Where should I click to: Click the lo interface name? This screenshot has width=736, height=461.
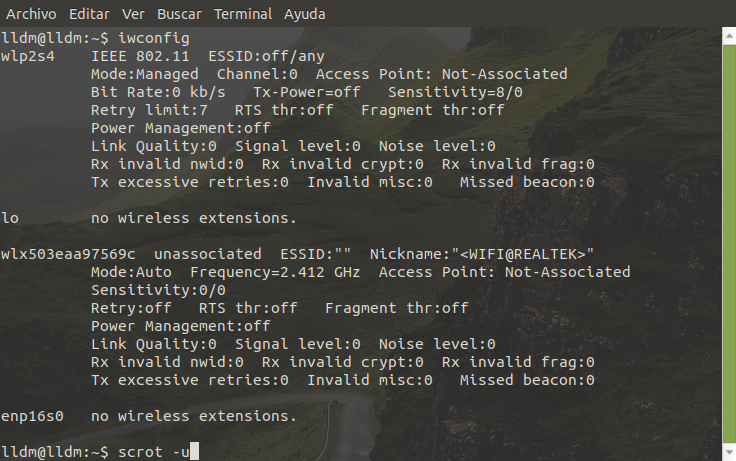11,218
